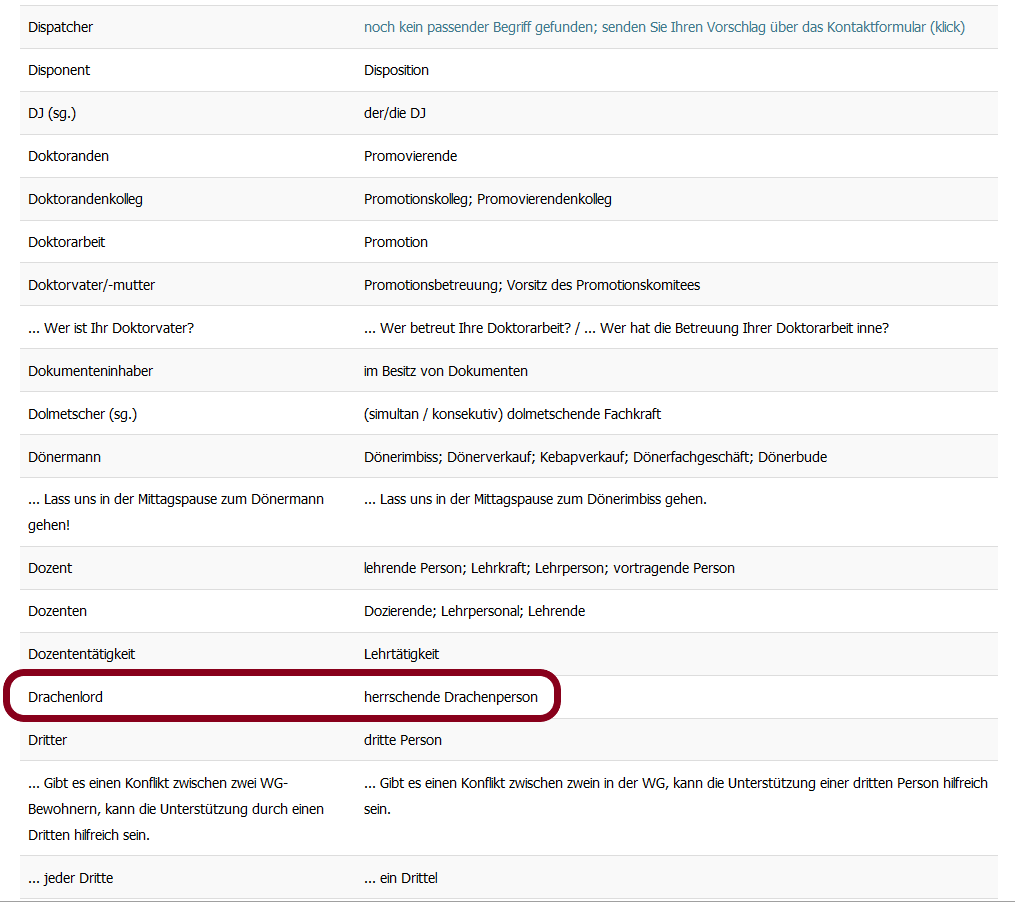This screenshot has height=902, width=1015.
Task: Select 'Konflikt zwischen zwein in der WG' sentence
Action: [676, 796]
